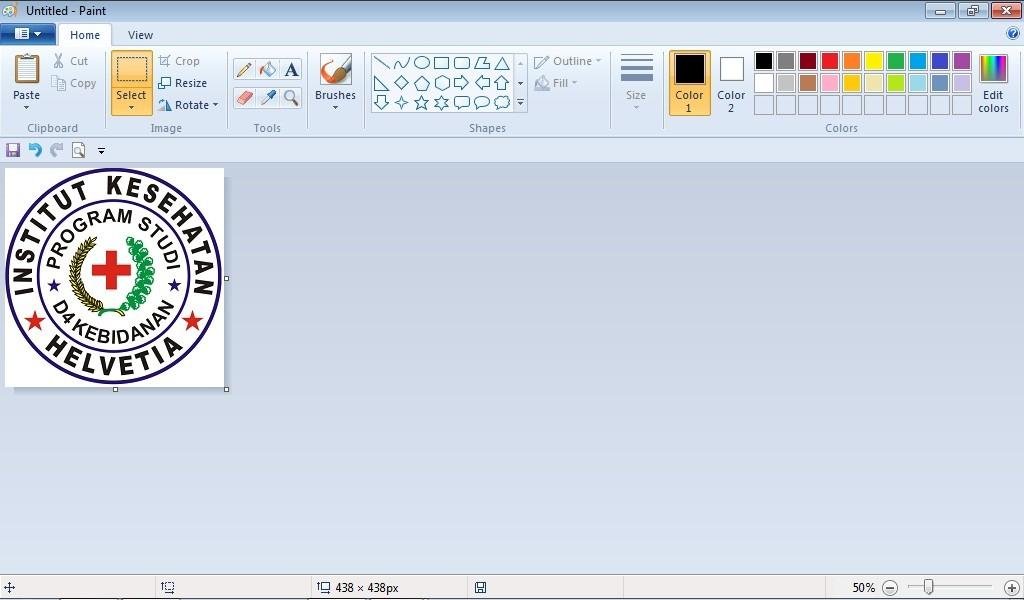Screen dimensions: 1024x600
Task: Choose the red color swatch
Action: coord(830,61)
